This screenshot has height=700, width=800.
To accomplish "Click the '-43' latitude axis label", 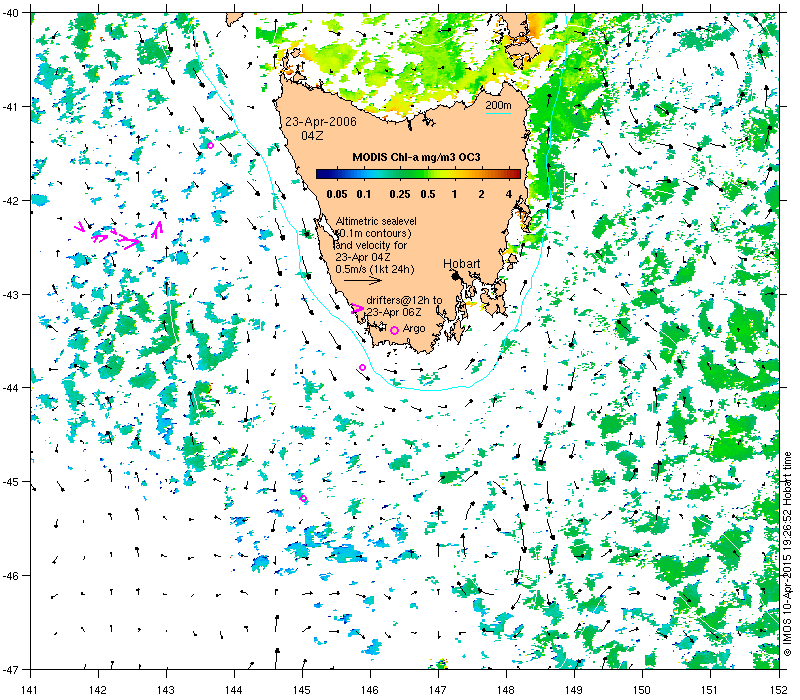I will tap(11, 294).
